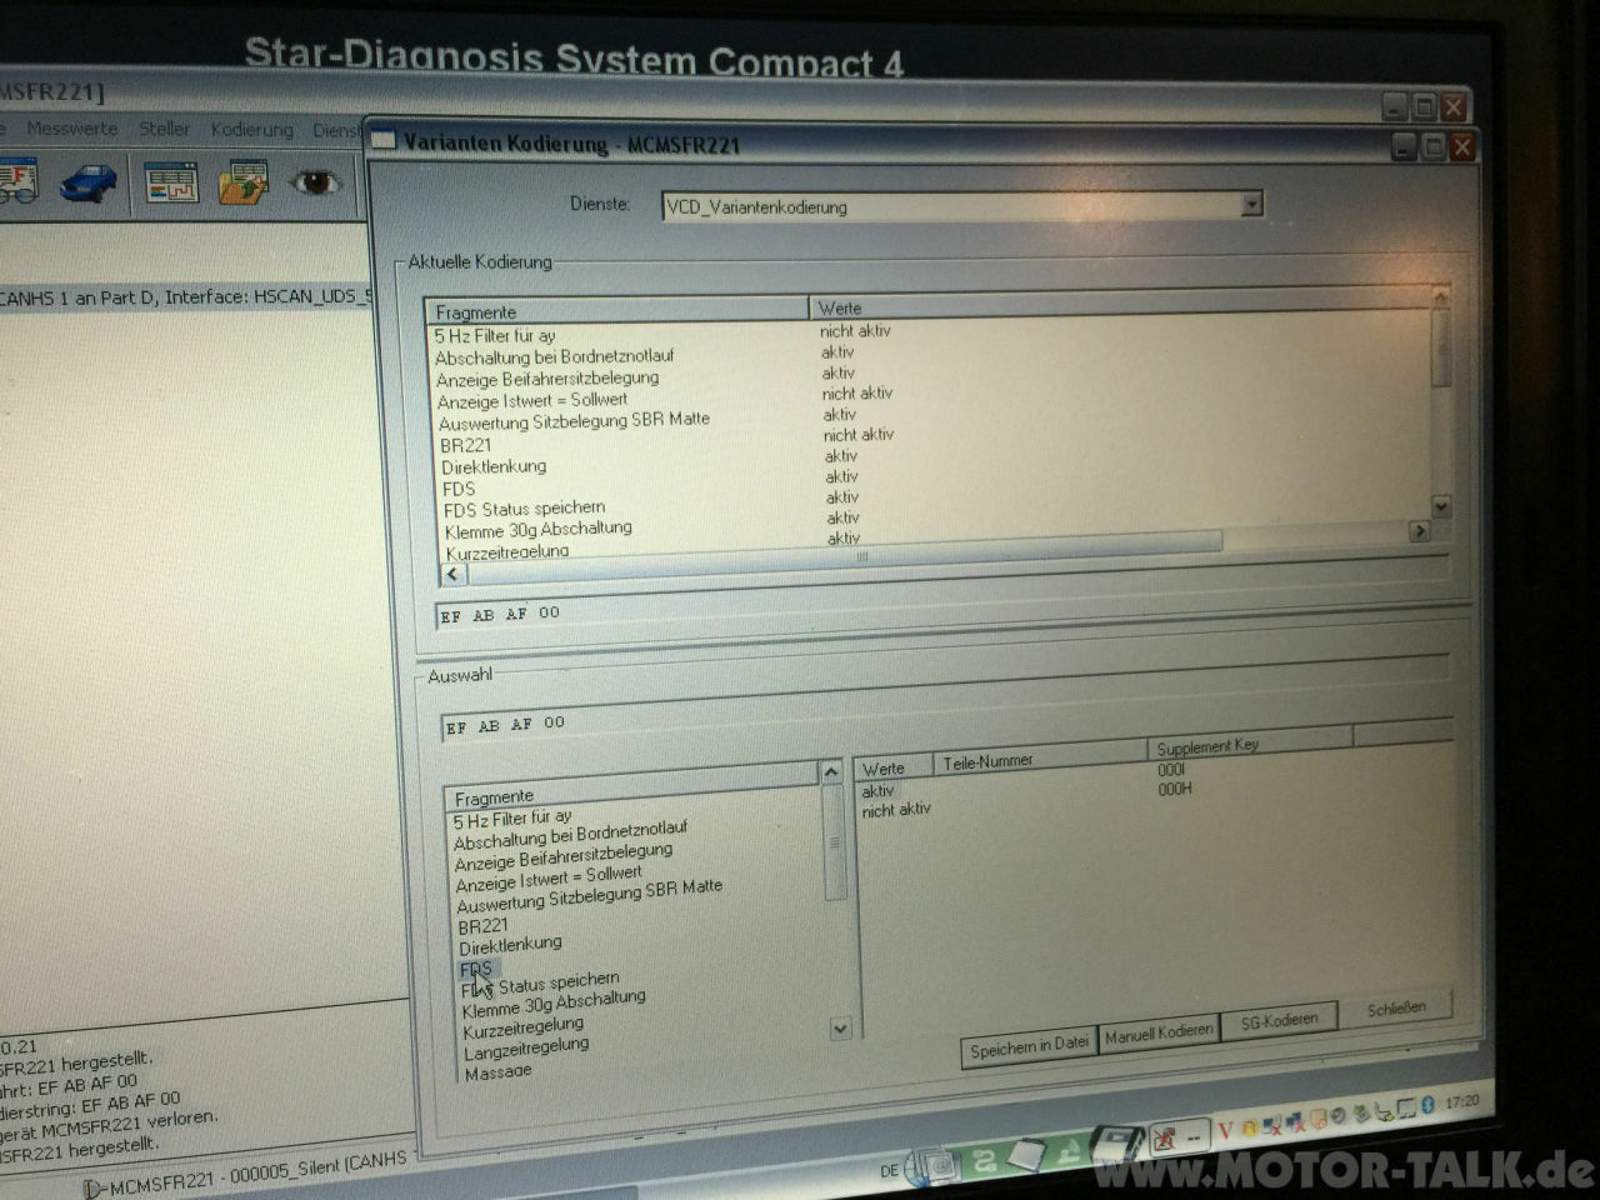Click left arrow of horizontal scrollbar
1600x1200 pixels.
[x=453, y=574]
